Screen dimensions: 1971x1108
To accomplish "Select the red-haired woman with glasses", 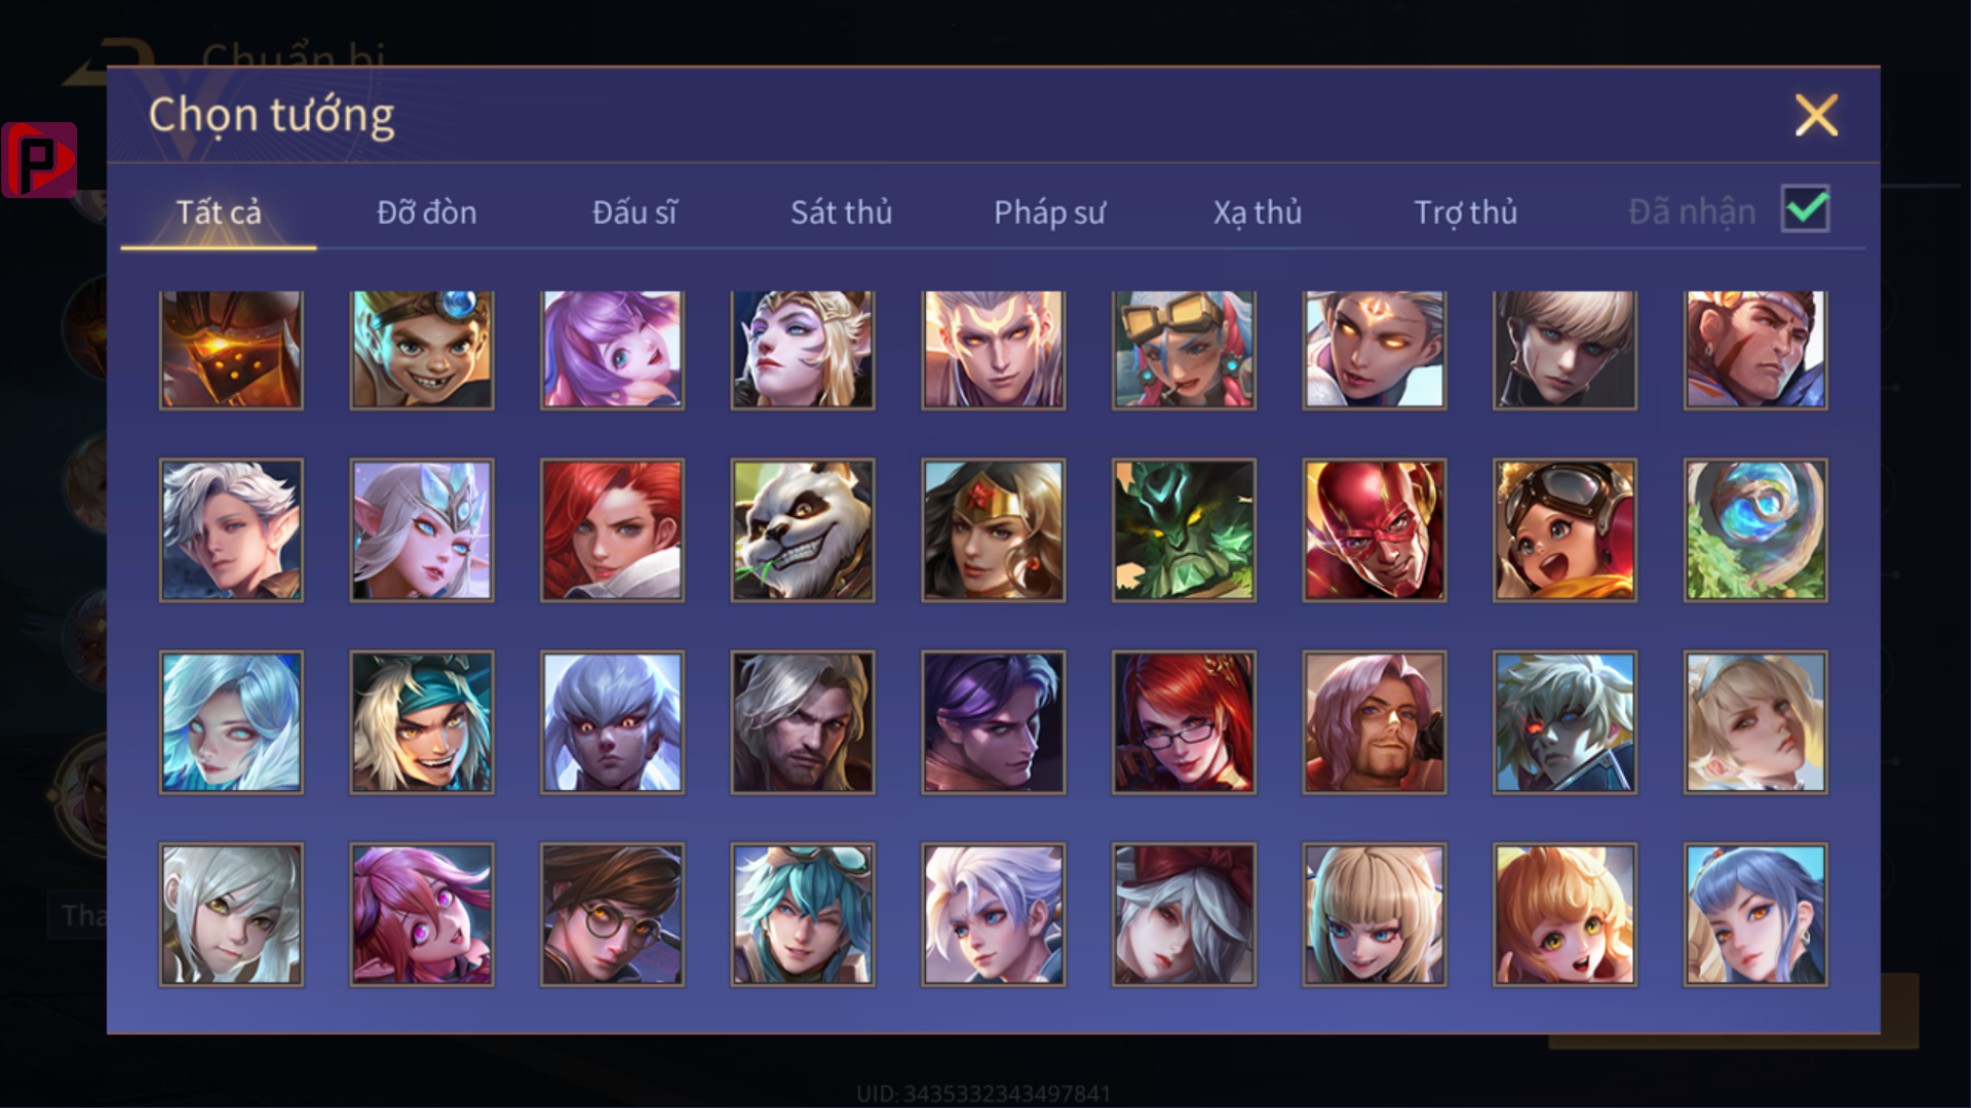I will [x=1184, y=722].
